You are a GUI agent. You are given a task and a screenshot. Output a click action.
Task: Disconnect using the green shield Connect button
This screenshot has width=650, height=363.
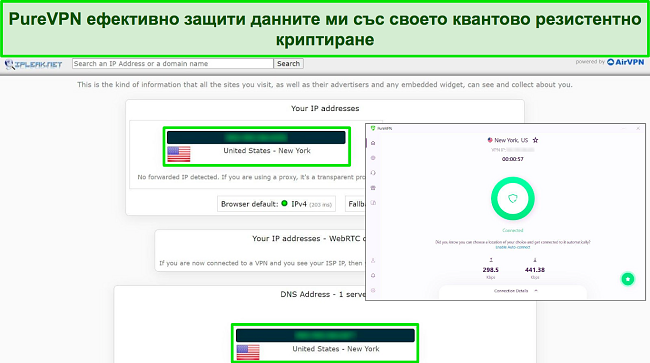coord(513,198)
